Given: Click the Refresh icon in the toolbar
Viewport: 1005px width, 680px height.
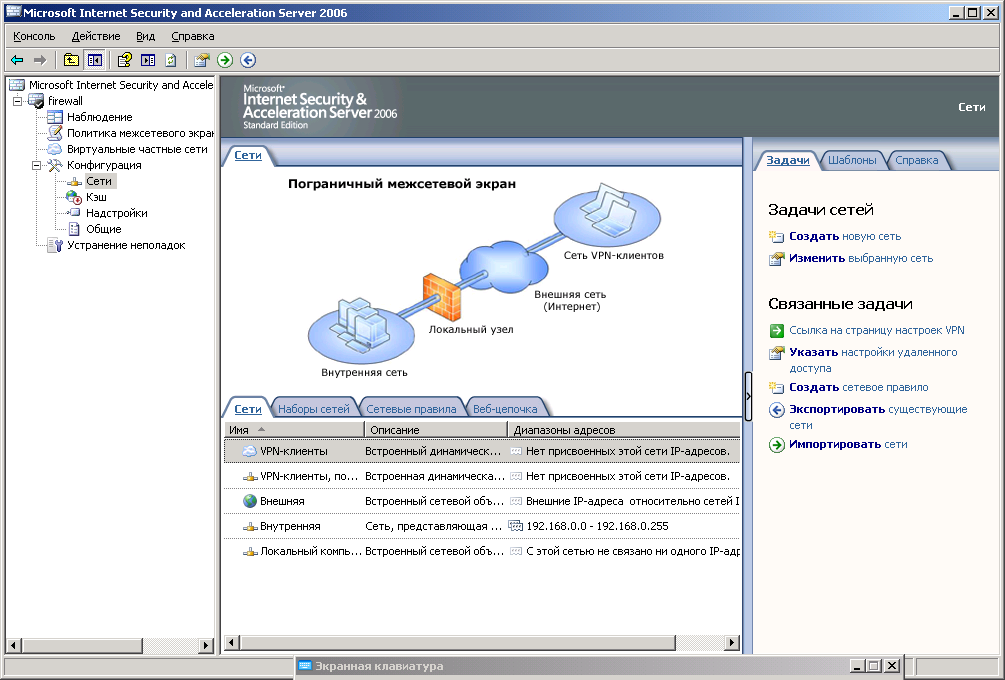Looking at the screenshot, I should 171,60.
